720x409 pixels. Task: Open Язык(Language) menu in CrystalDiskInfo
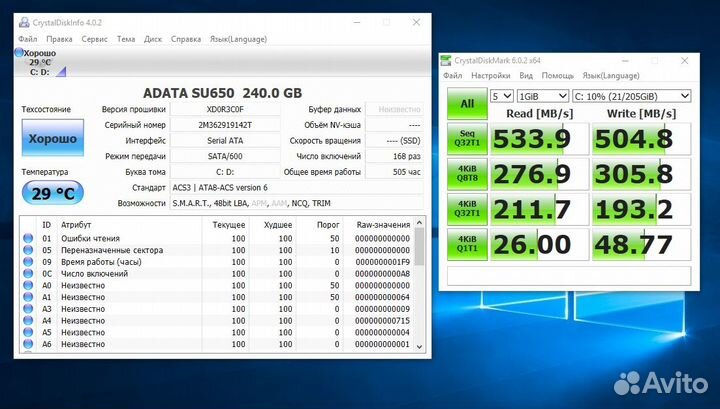click(238, 39)
